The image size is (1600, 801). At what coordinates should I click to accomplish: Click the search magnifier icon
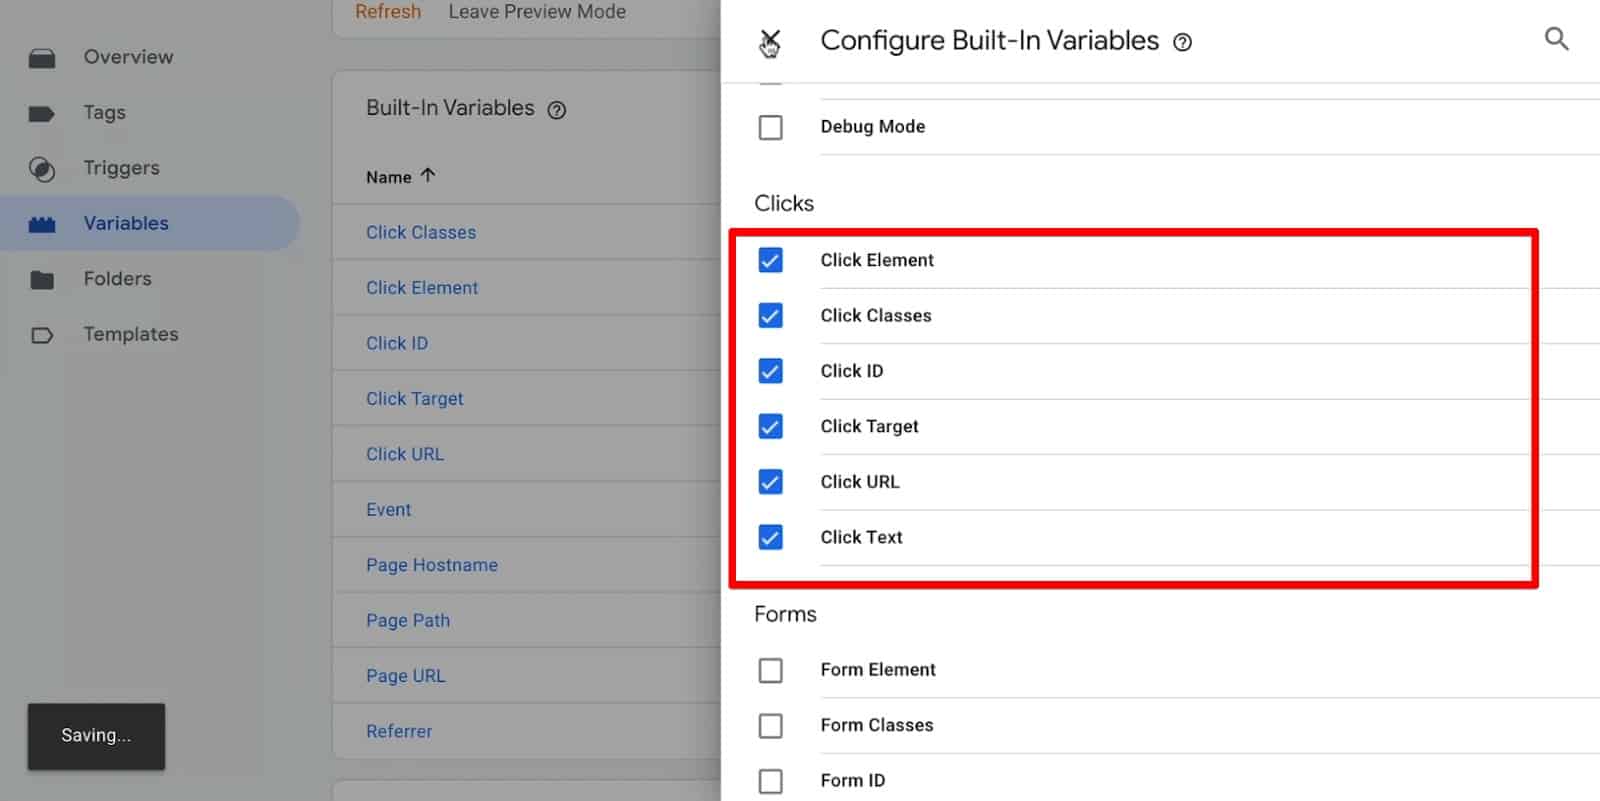[1556, 39]
